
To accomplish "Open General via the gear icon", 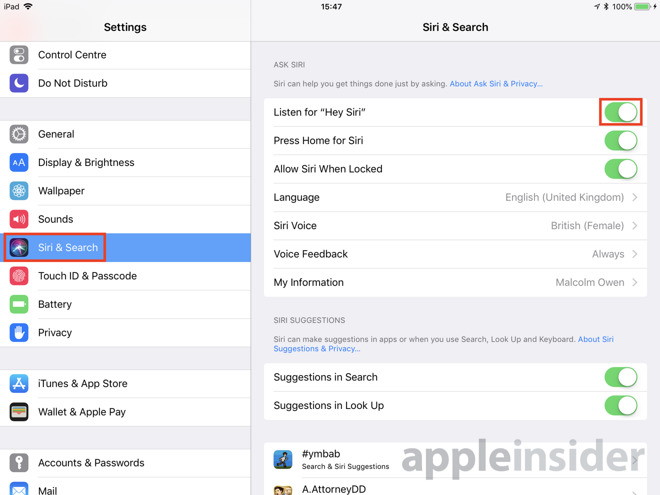I will (x=19, y=134).
